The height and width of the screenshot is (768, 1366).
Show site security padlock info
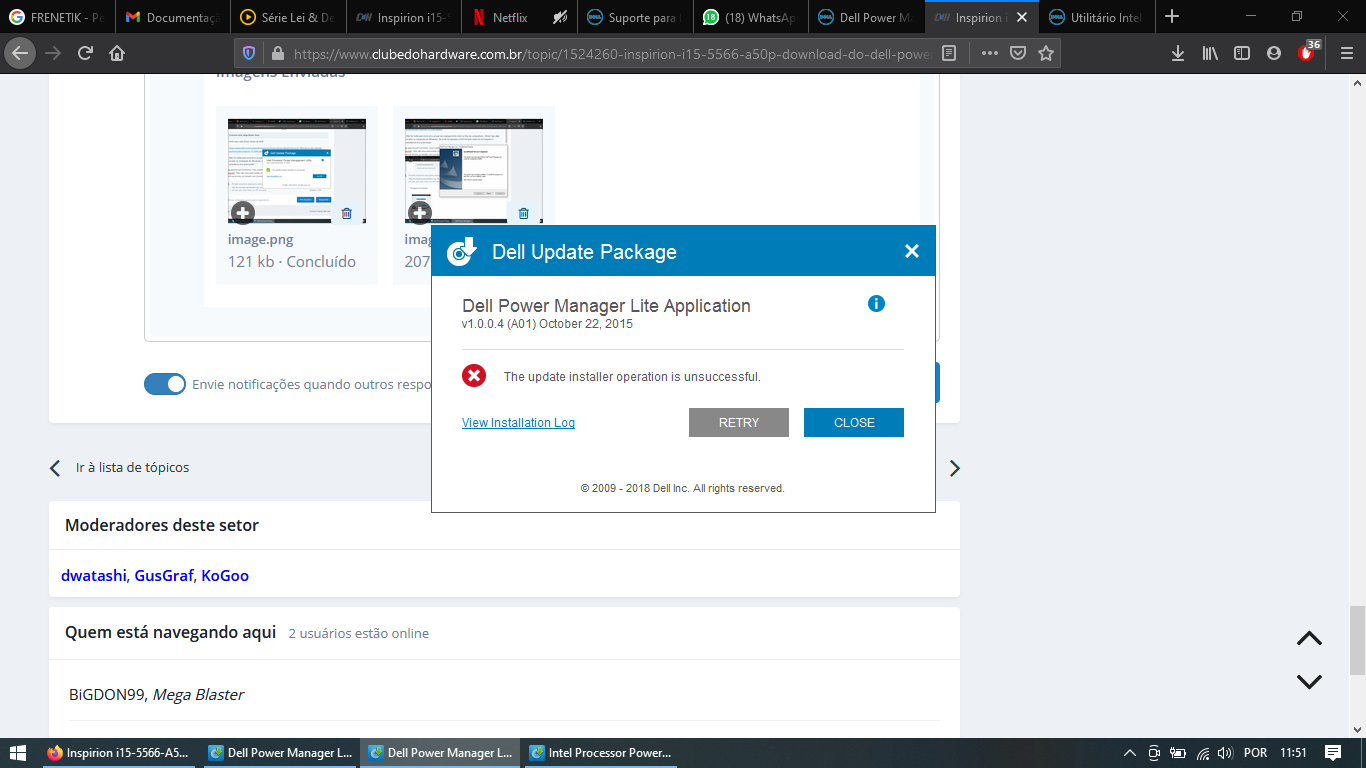pos(277,53)
